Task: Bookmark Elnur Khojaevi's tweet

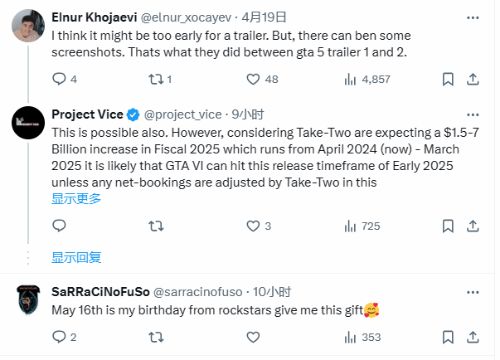Action: 448,79
